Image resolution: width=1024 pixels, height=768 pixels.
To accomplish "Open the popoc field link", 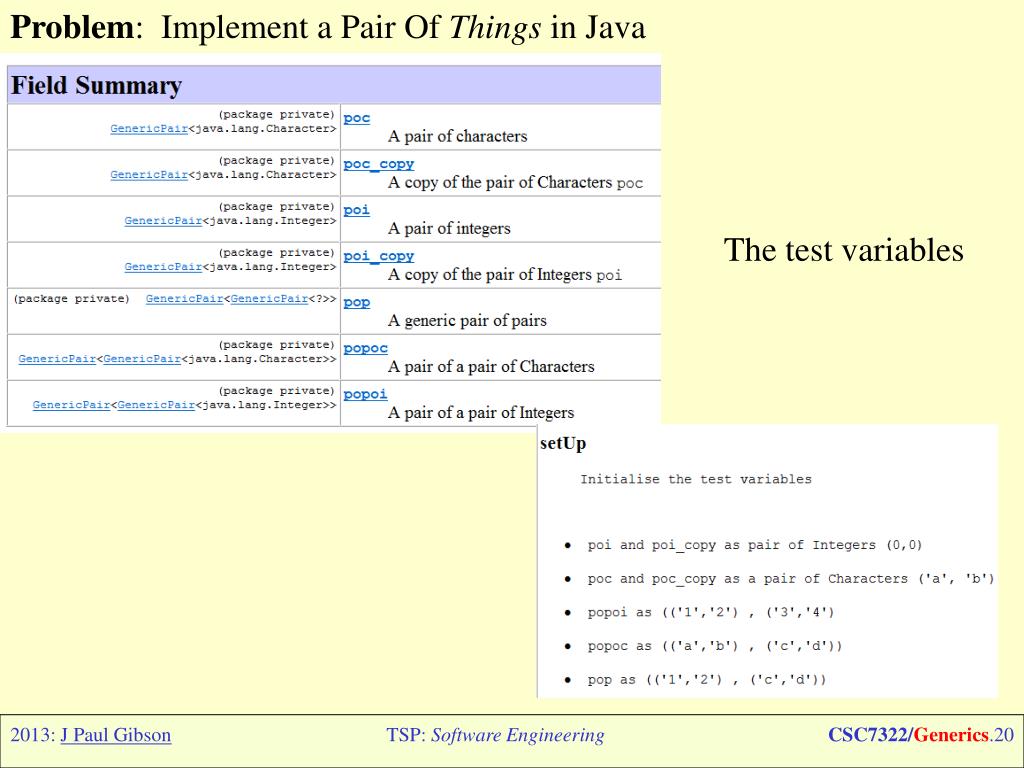I will [x=366, y=349].
